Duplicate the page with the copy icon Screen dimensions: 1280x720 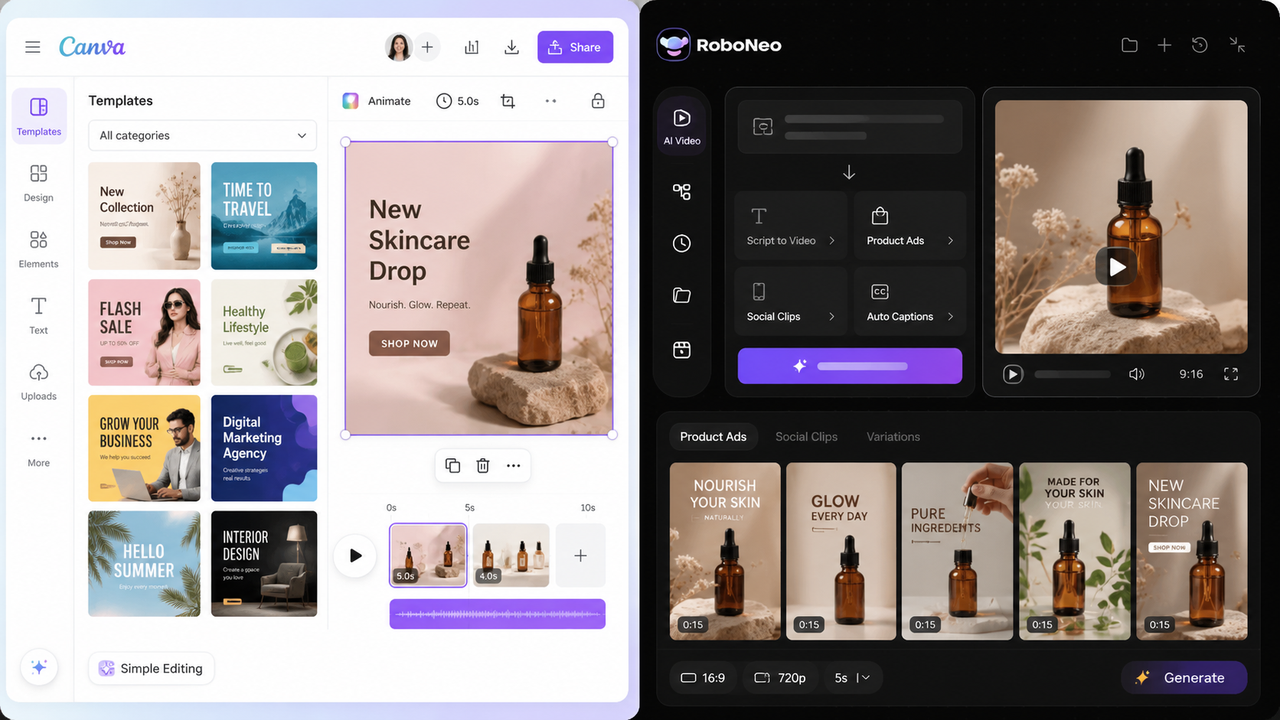tap(453, 465)
